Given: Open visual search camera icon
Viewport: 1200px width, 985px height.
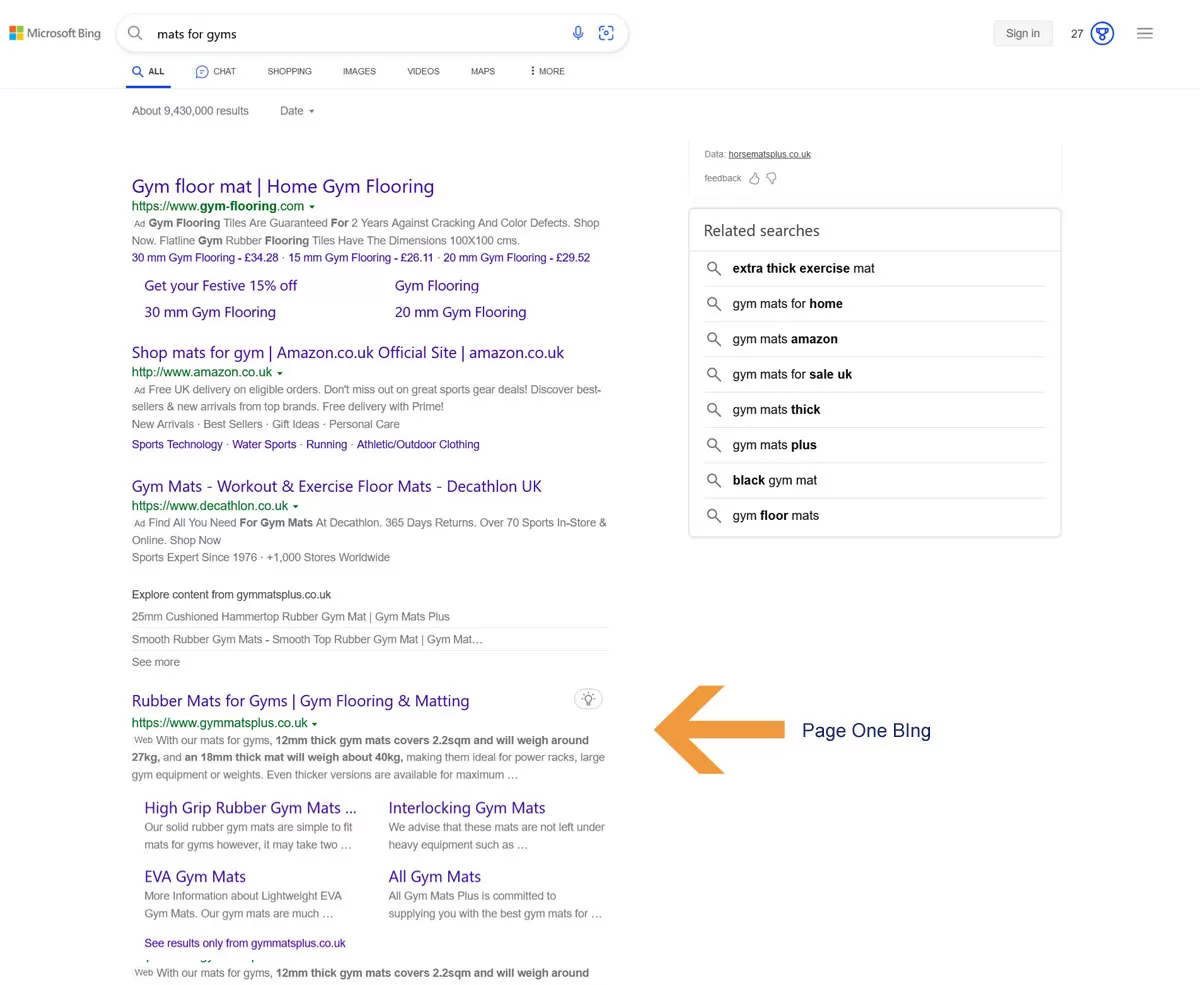Looking at the screenshot, I should [606, 33].
